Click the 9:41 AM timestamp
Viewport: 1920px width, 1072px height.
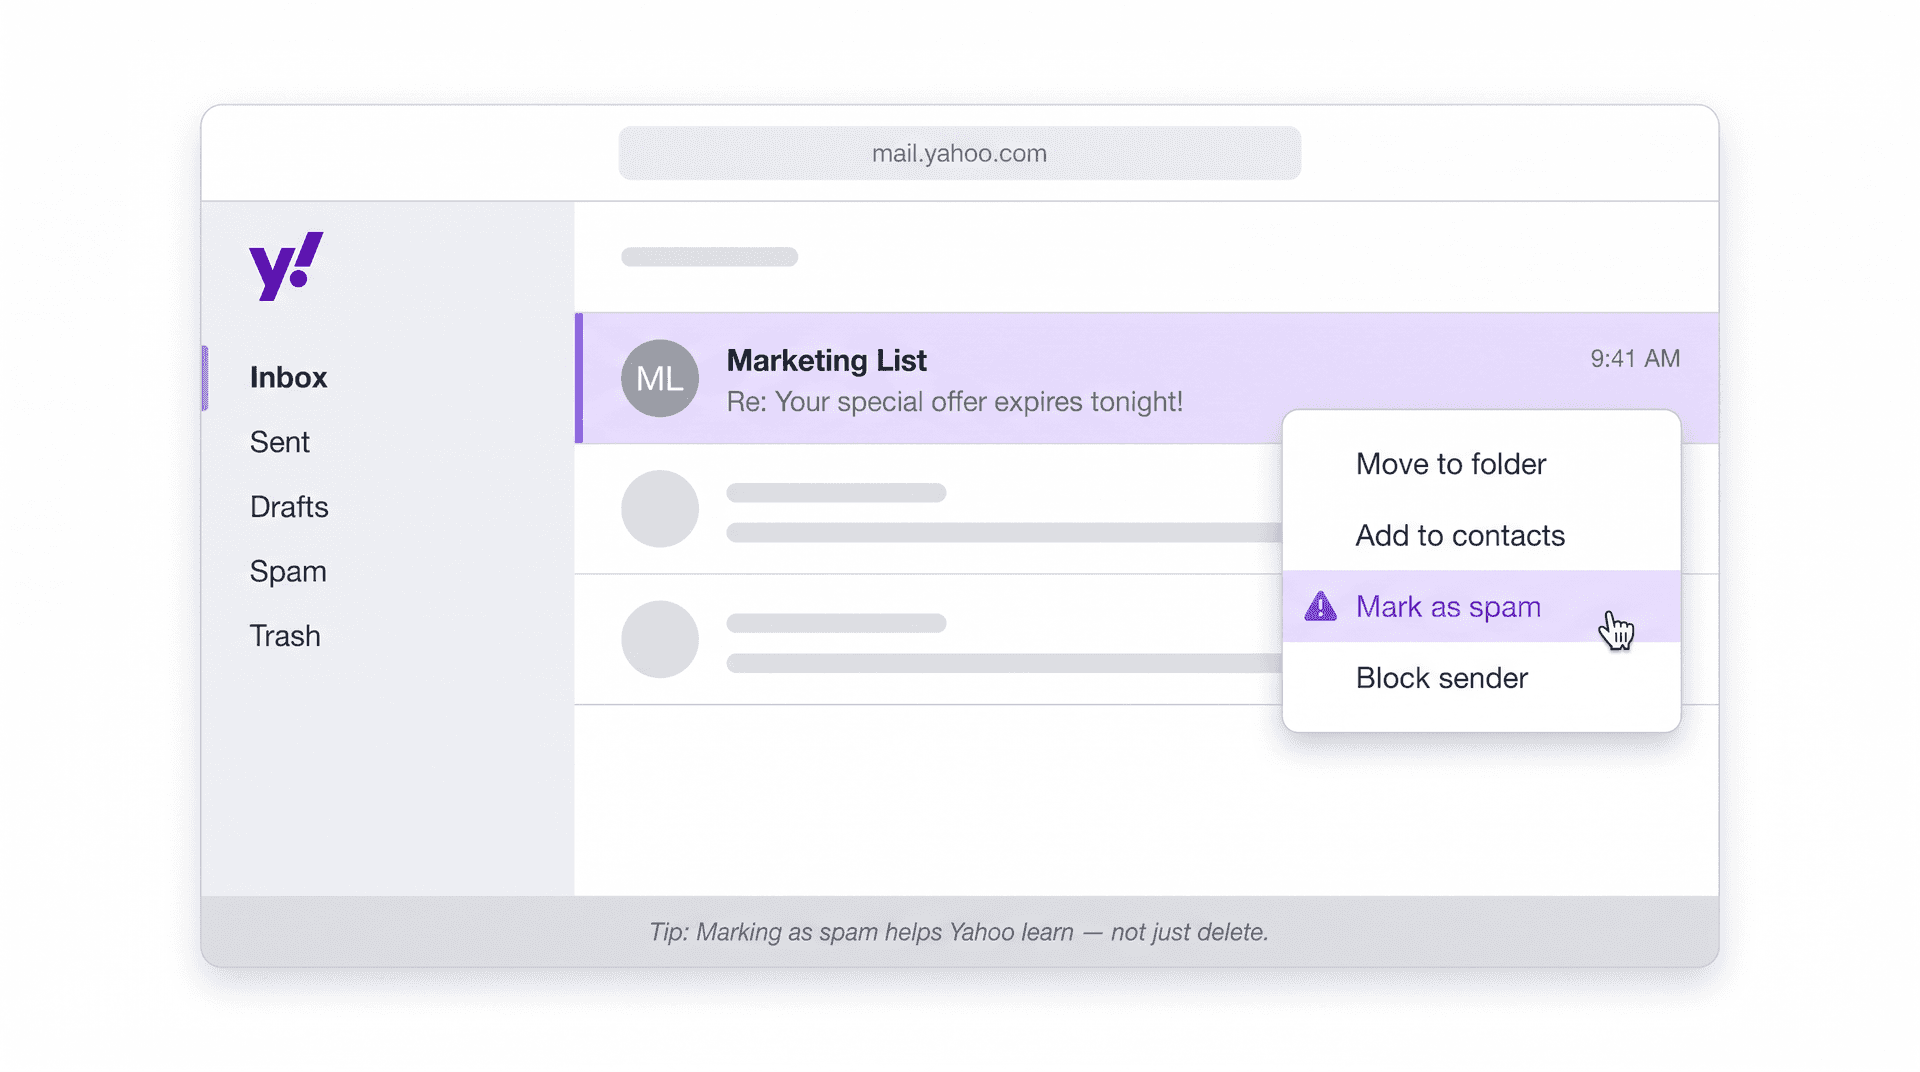[x=1635, y=357]
